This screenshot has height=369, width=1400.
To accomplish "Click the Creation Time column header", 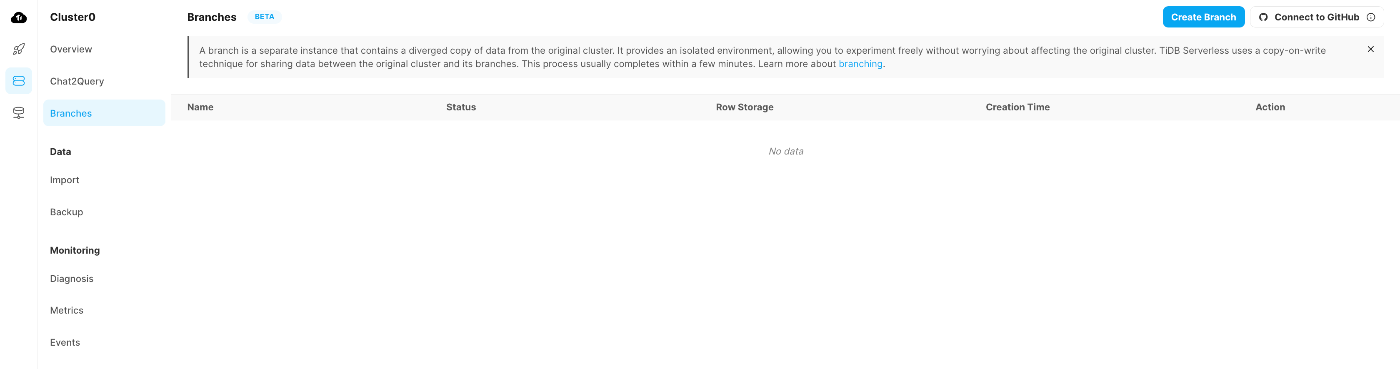I will (x=1017, y=107).
